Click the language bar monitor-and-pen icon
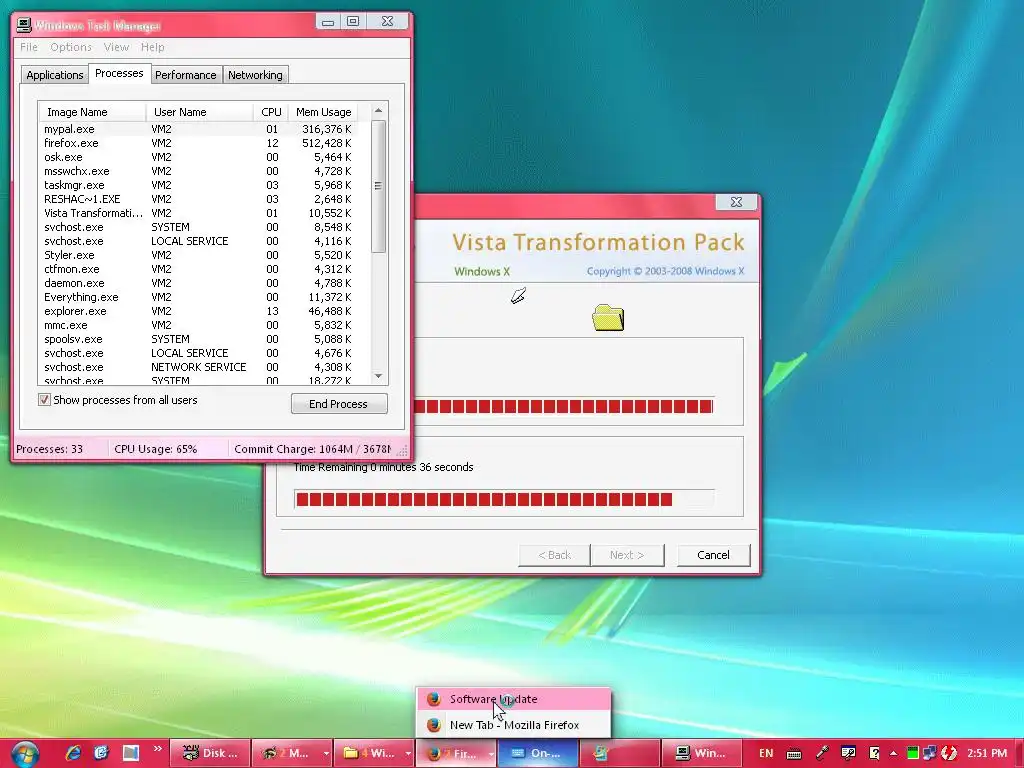Viewport: 1024px width, 768px height. [x=848, y=753]
